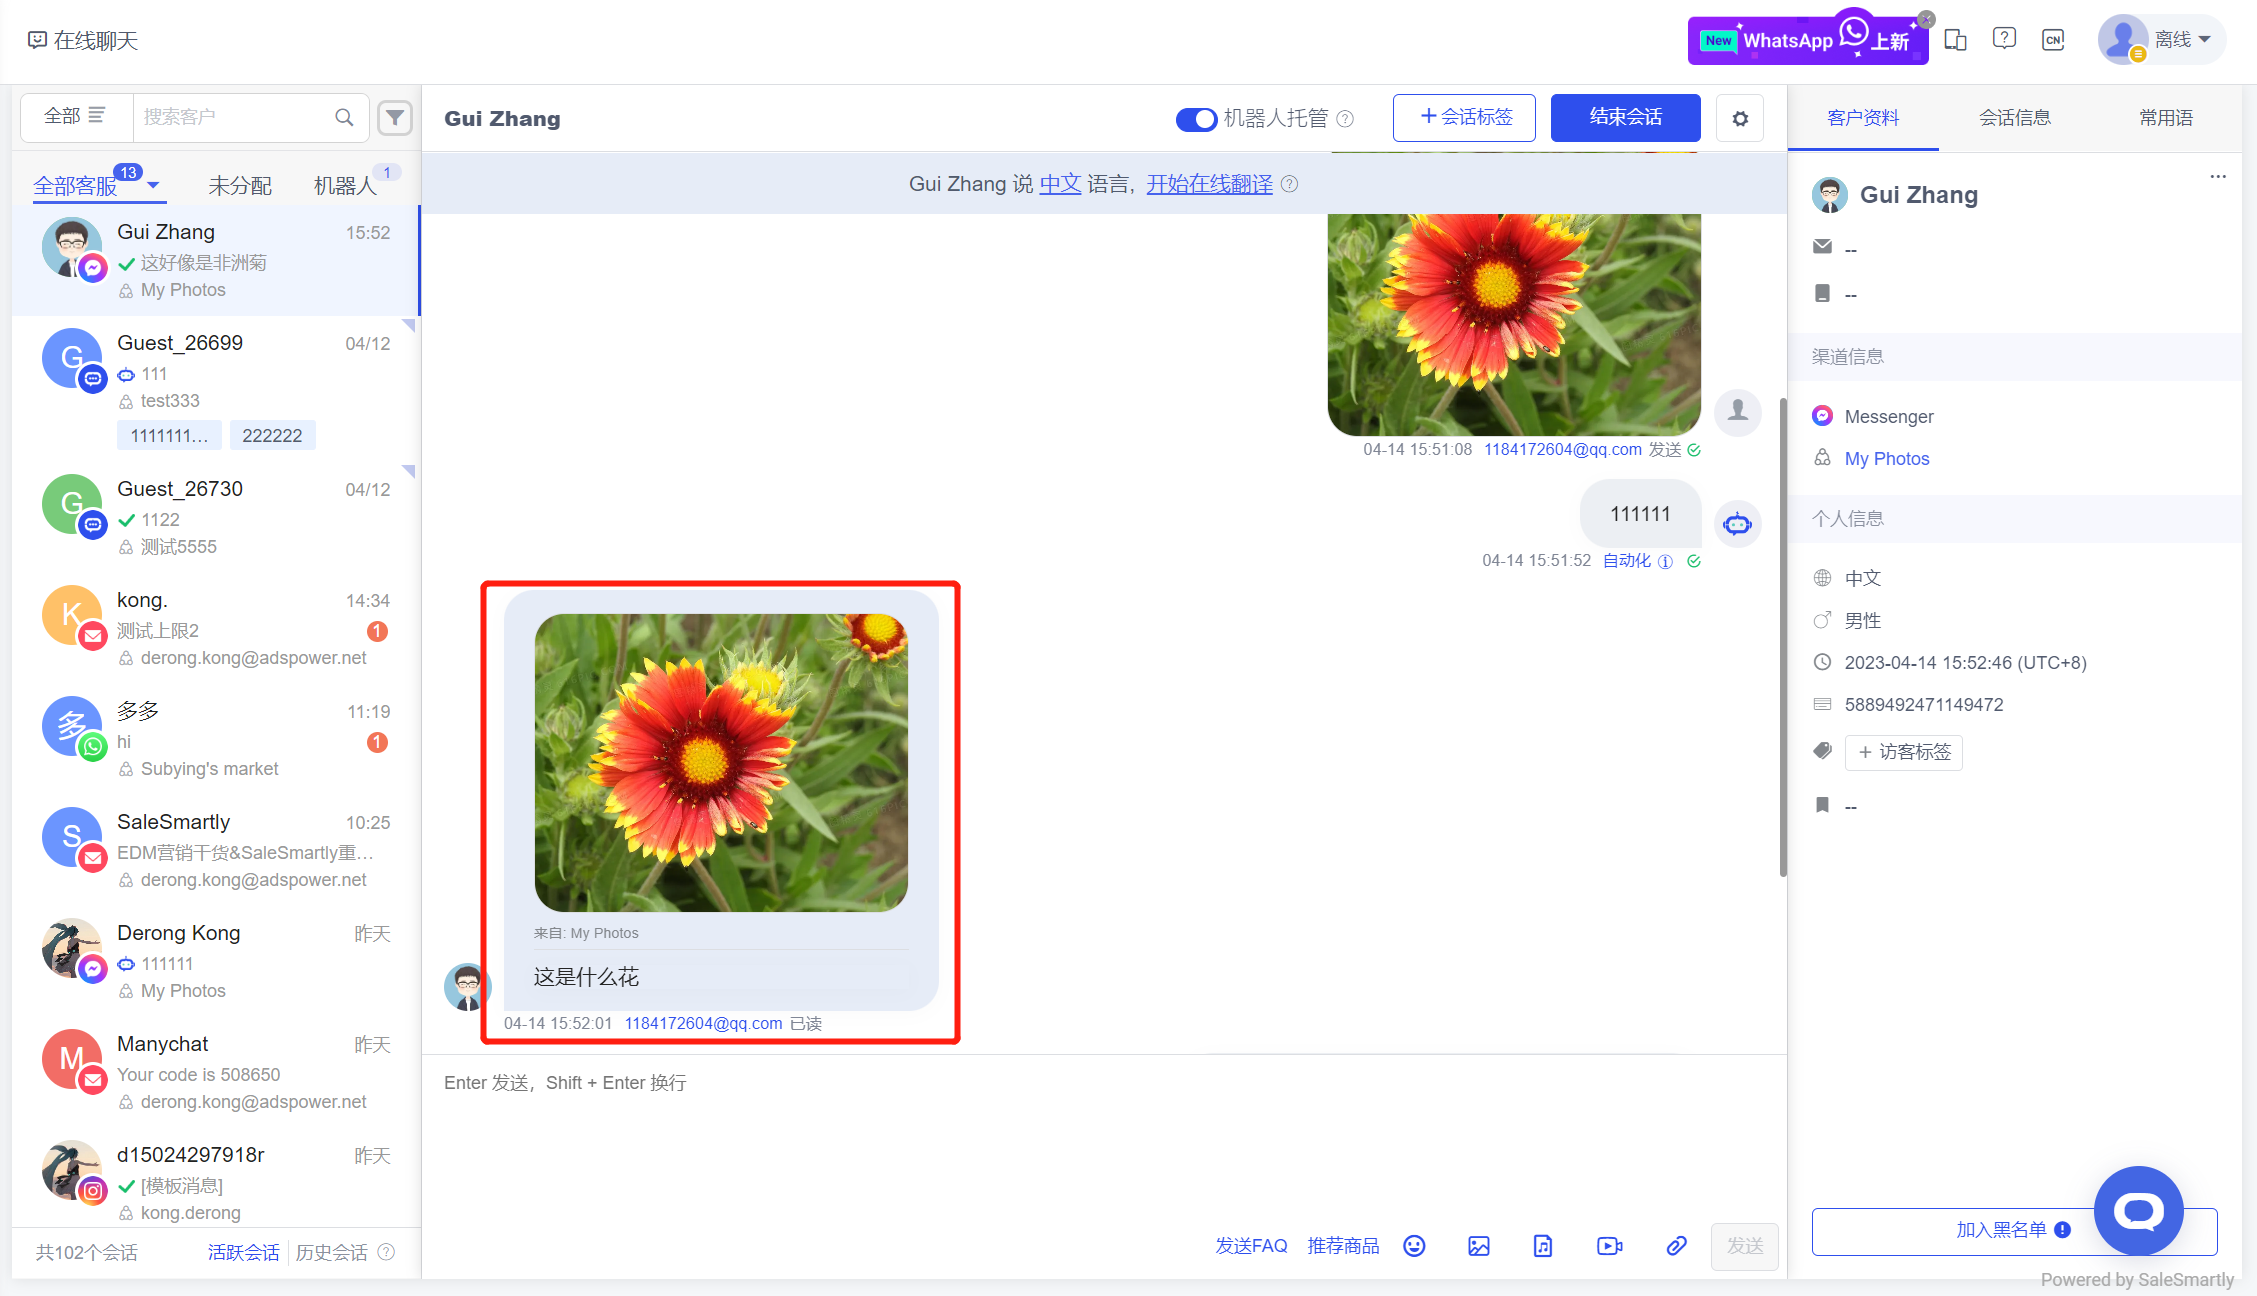The height and width of the screenshot is (1296, 2257).
Task: Switch to the 会话信息 tab
Action: click(x=2014, y=118)
